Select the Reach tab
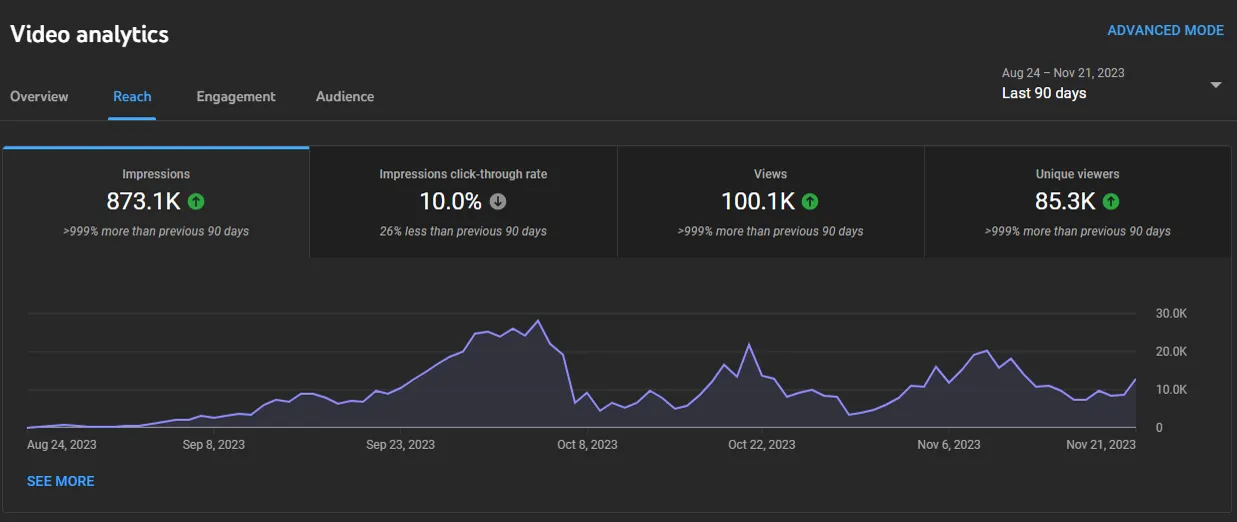 click(x=132, y=96)
